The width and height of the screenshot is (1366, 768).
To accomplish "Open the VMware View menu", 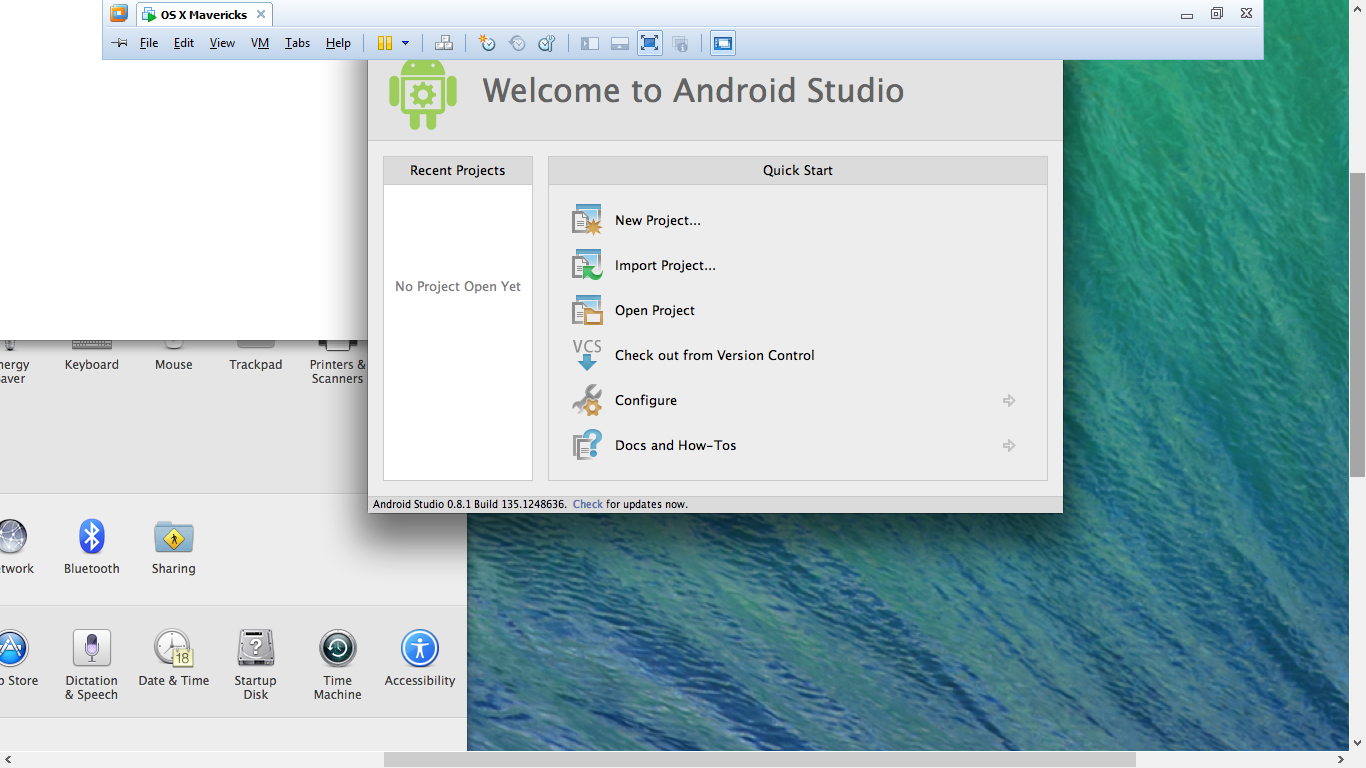I will (x=222, y=43).
